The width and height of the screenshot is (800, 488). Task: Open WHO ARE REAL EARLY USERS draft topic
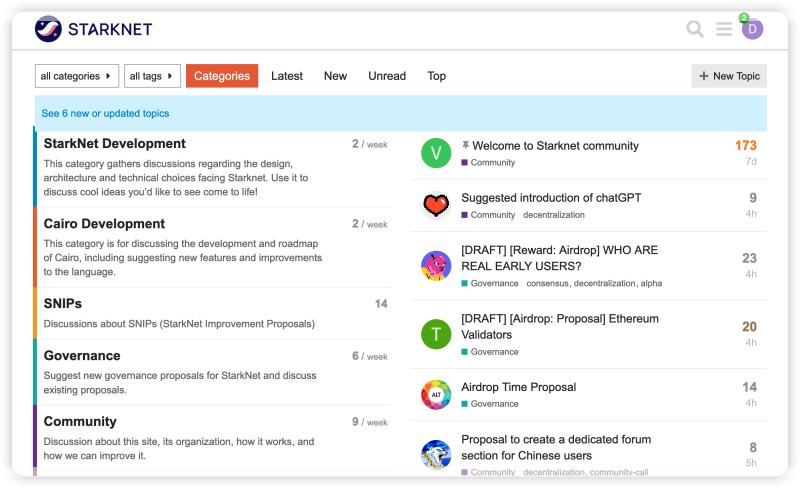(x=560, y=258)
